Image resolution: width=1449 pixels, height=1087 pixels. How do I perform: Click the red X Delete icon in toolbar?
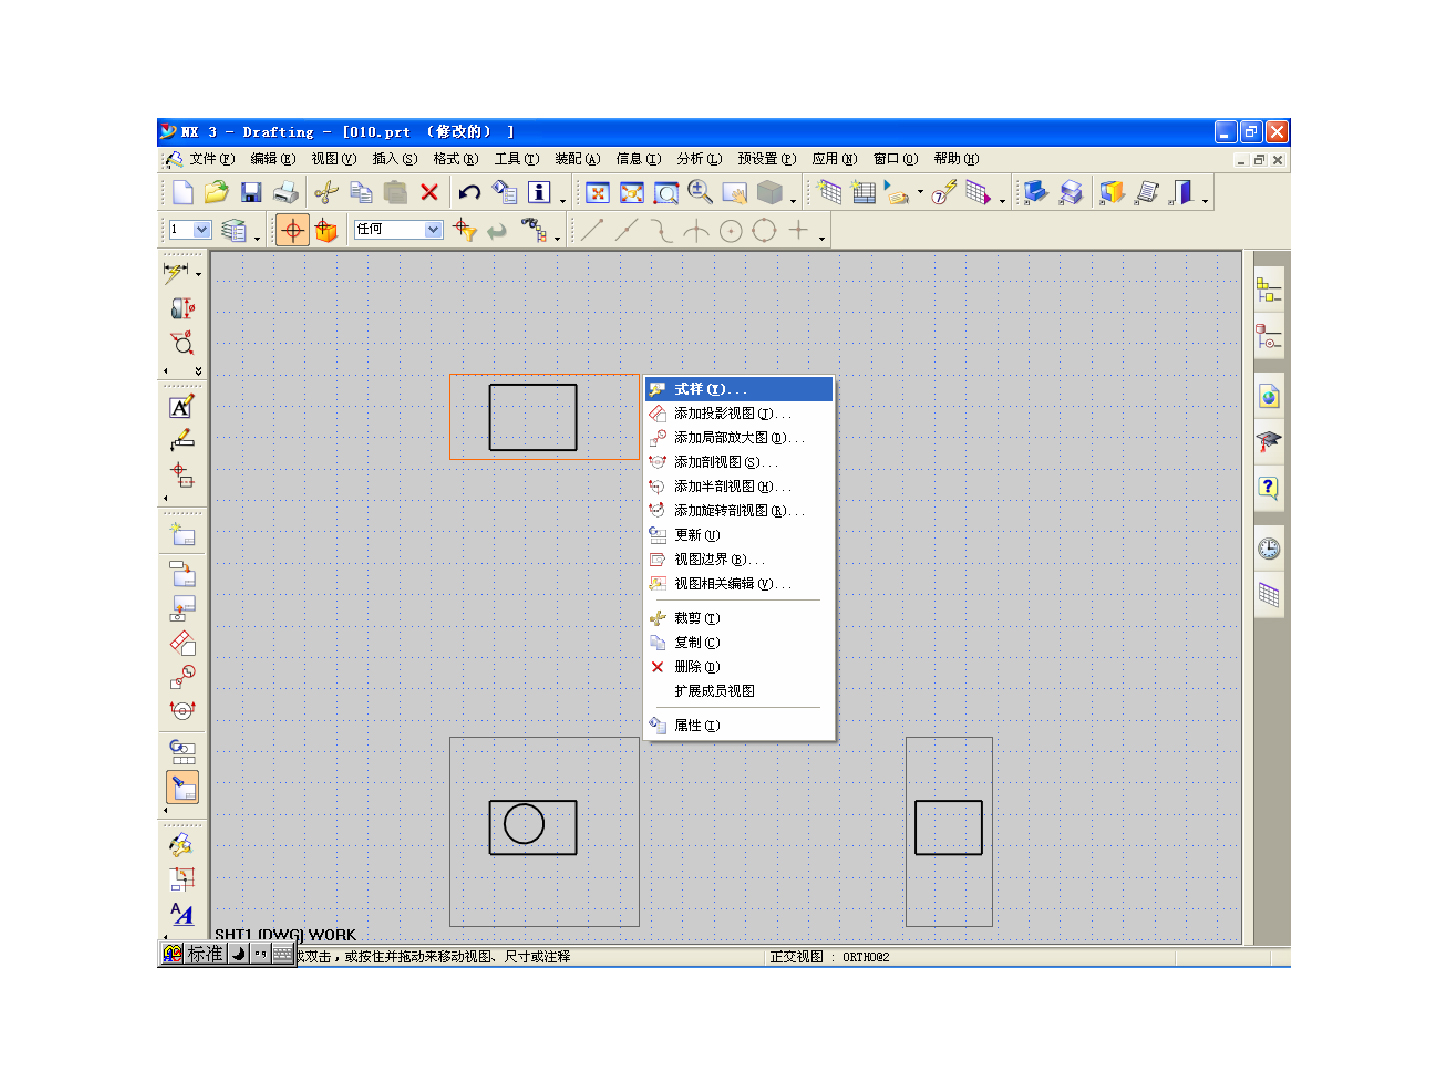(430, 192)
